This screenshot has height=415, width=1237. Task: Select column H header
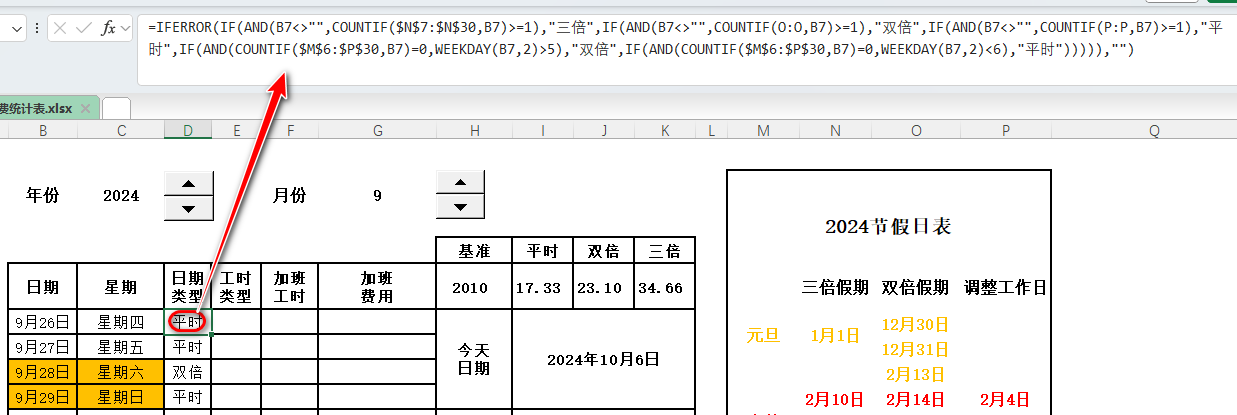[x=474, y=131]
